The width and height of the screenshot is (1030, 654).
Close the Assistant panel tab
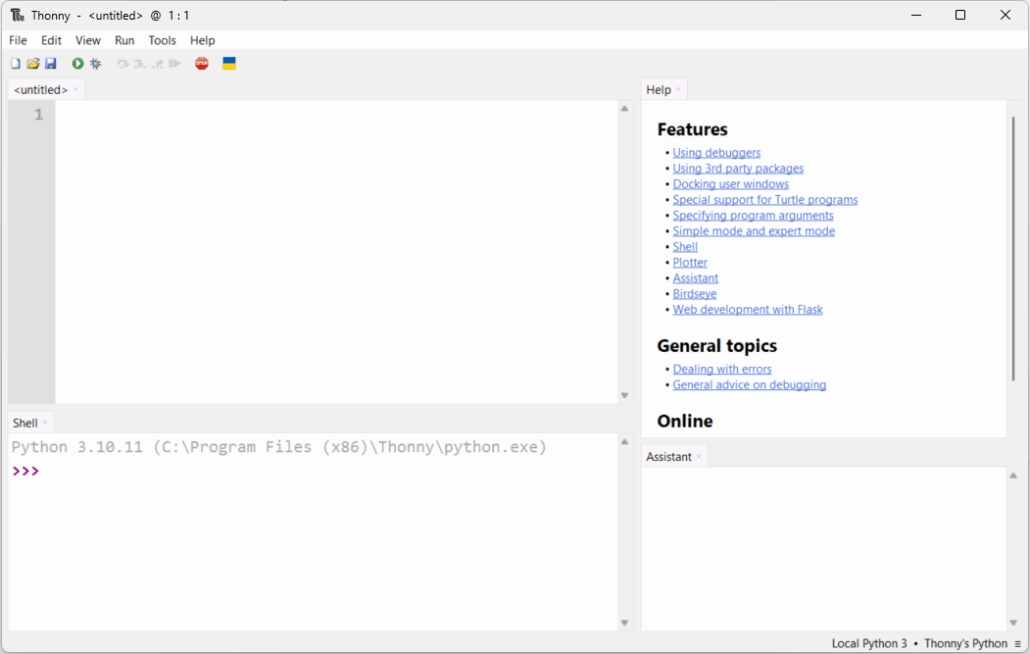click(x=699, y=456)
